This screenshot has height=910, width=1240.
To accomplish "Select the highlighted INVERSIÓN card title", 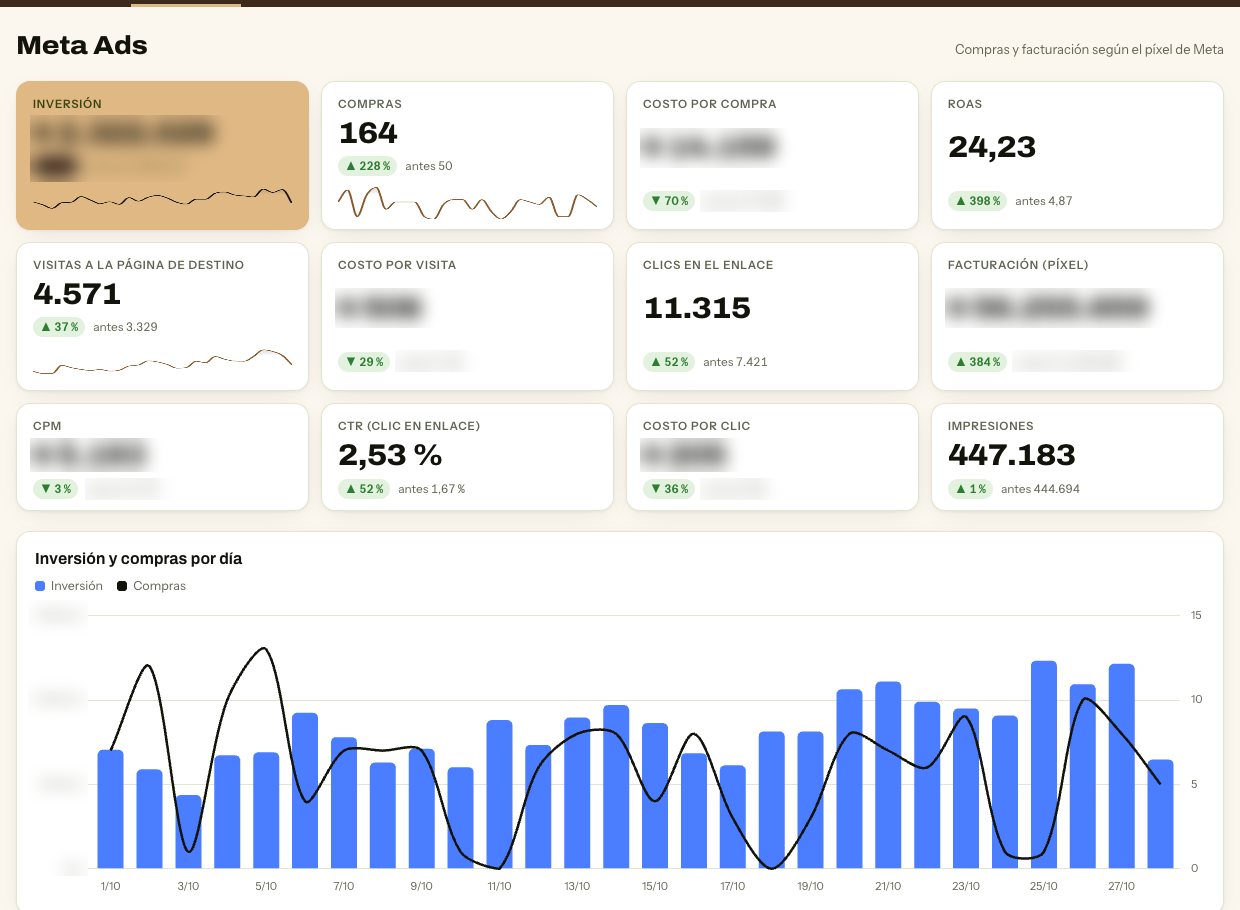I will (67, 104).
